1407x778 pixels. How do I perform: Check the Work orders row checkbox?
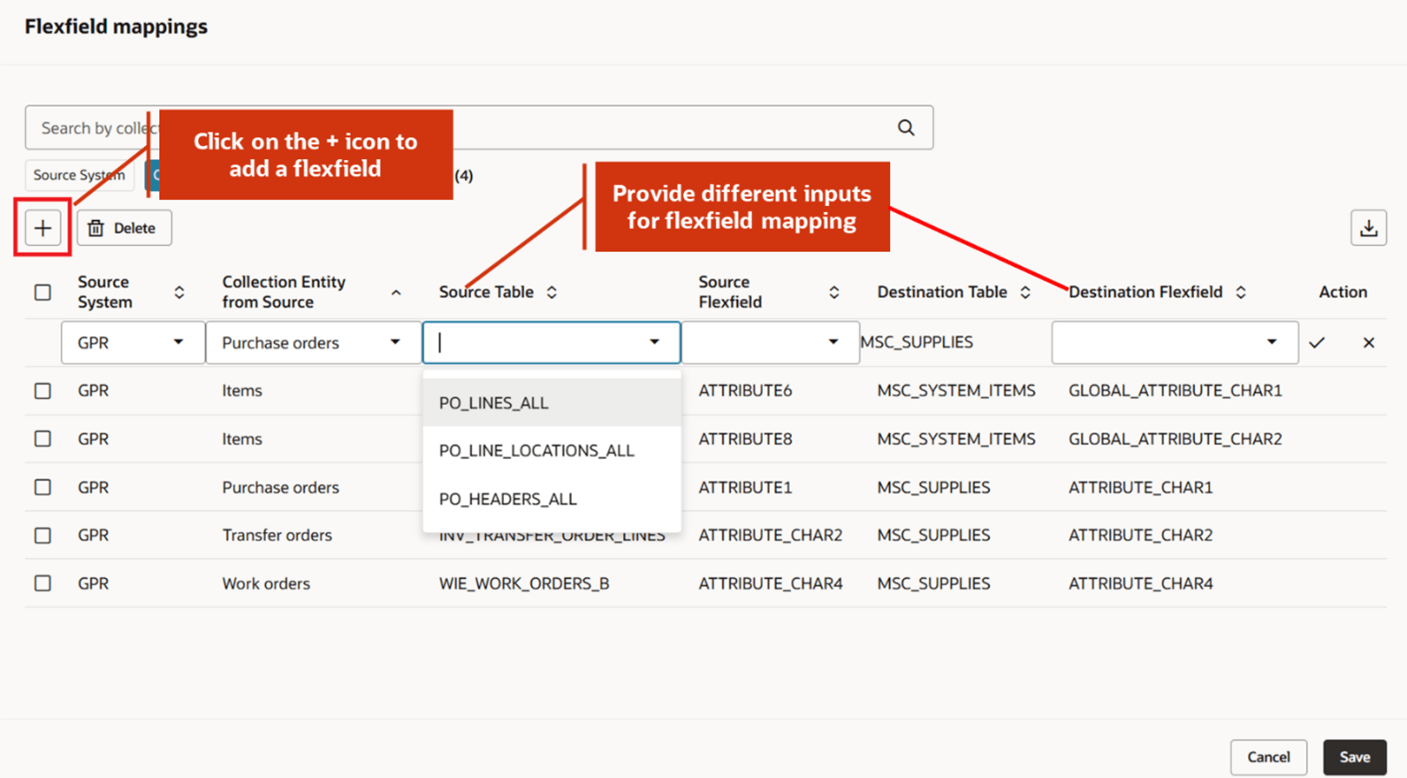(x=42, y=583)
